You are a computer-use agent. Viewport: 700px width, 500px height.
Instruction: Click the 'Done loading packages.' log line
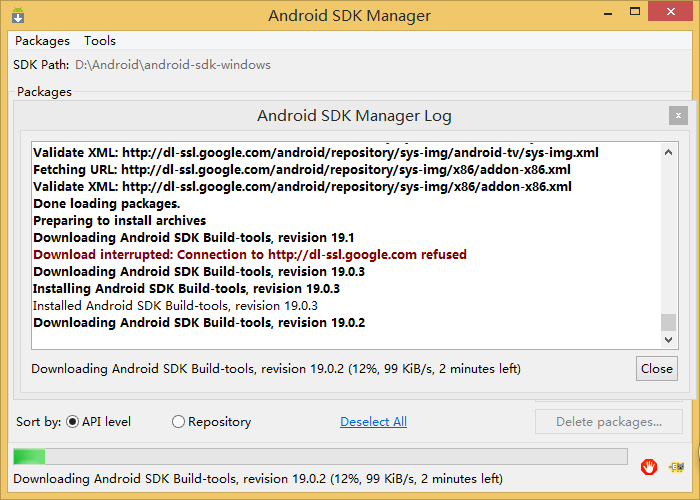[x=107, y=204]
